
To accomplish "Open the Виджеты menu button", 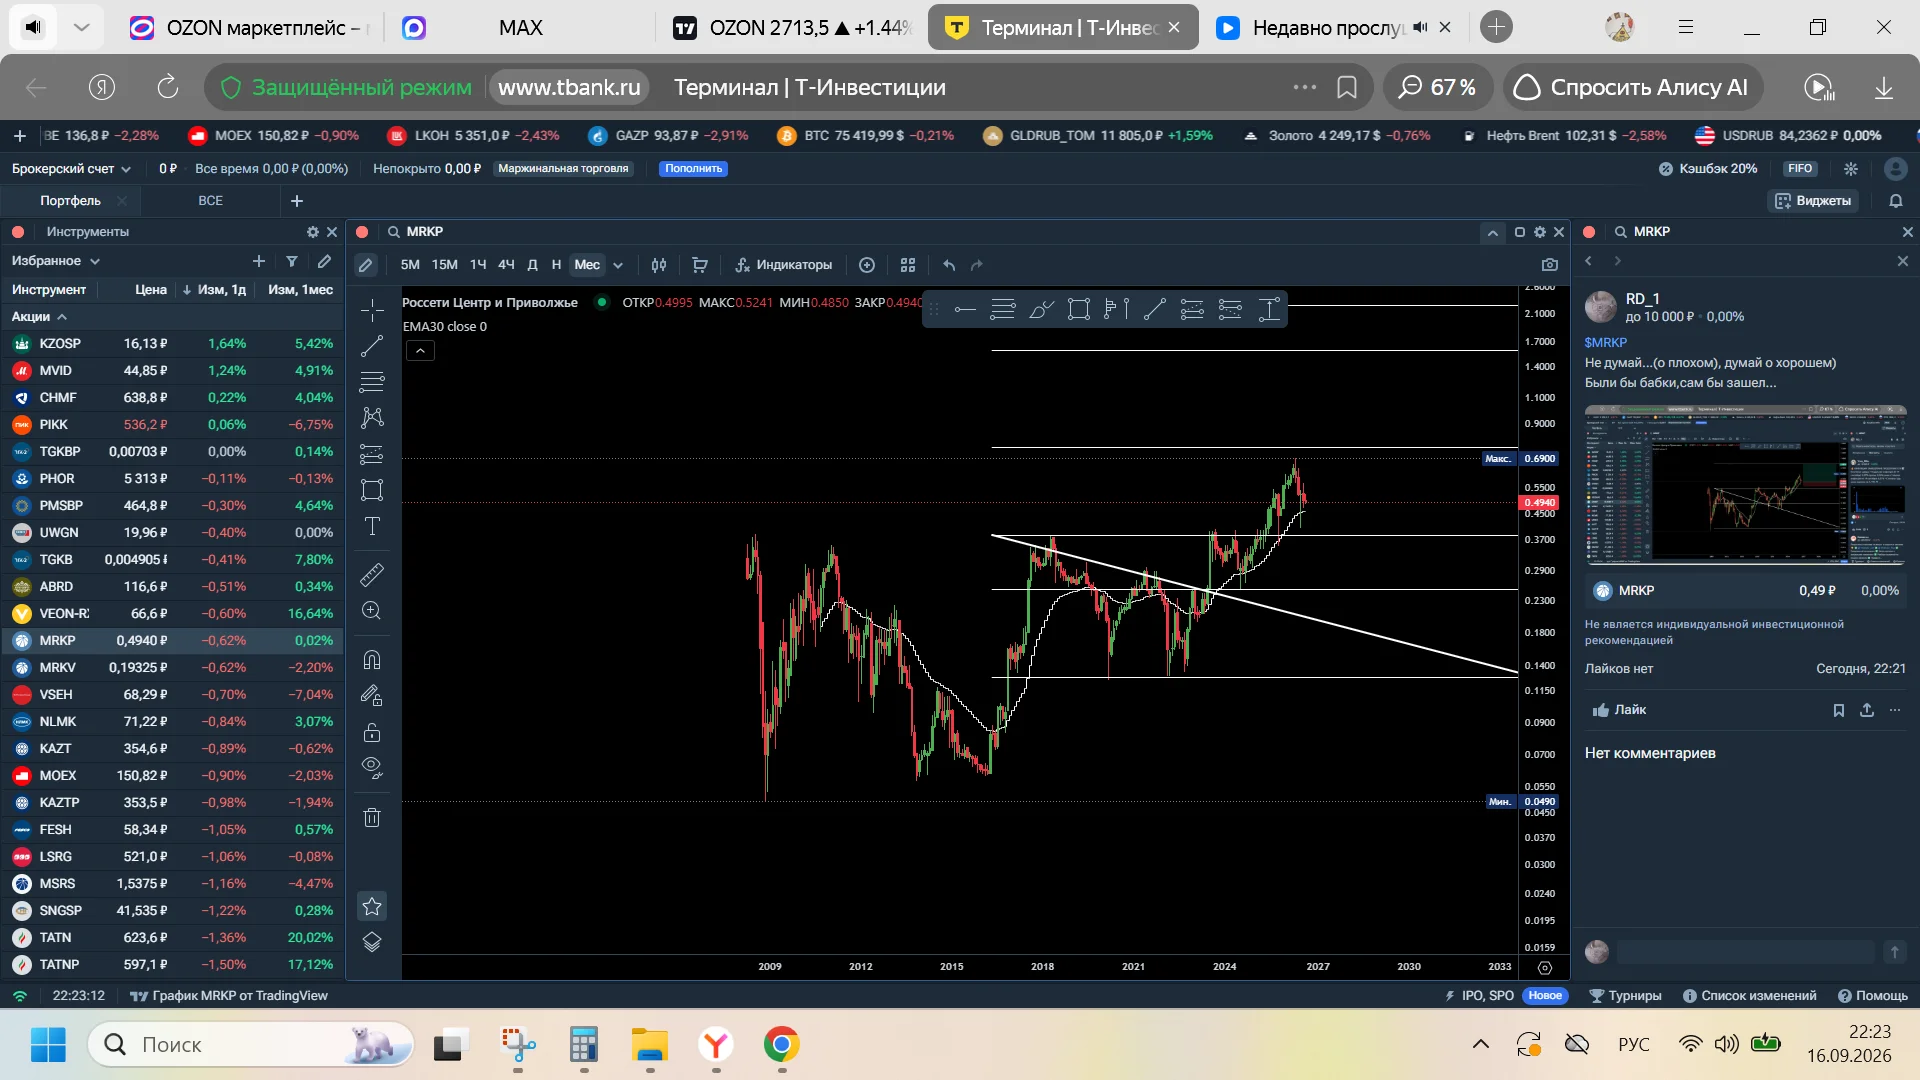I will (1813, 201).
